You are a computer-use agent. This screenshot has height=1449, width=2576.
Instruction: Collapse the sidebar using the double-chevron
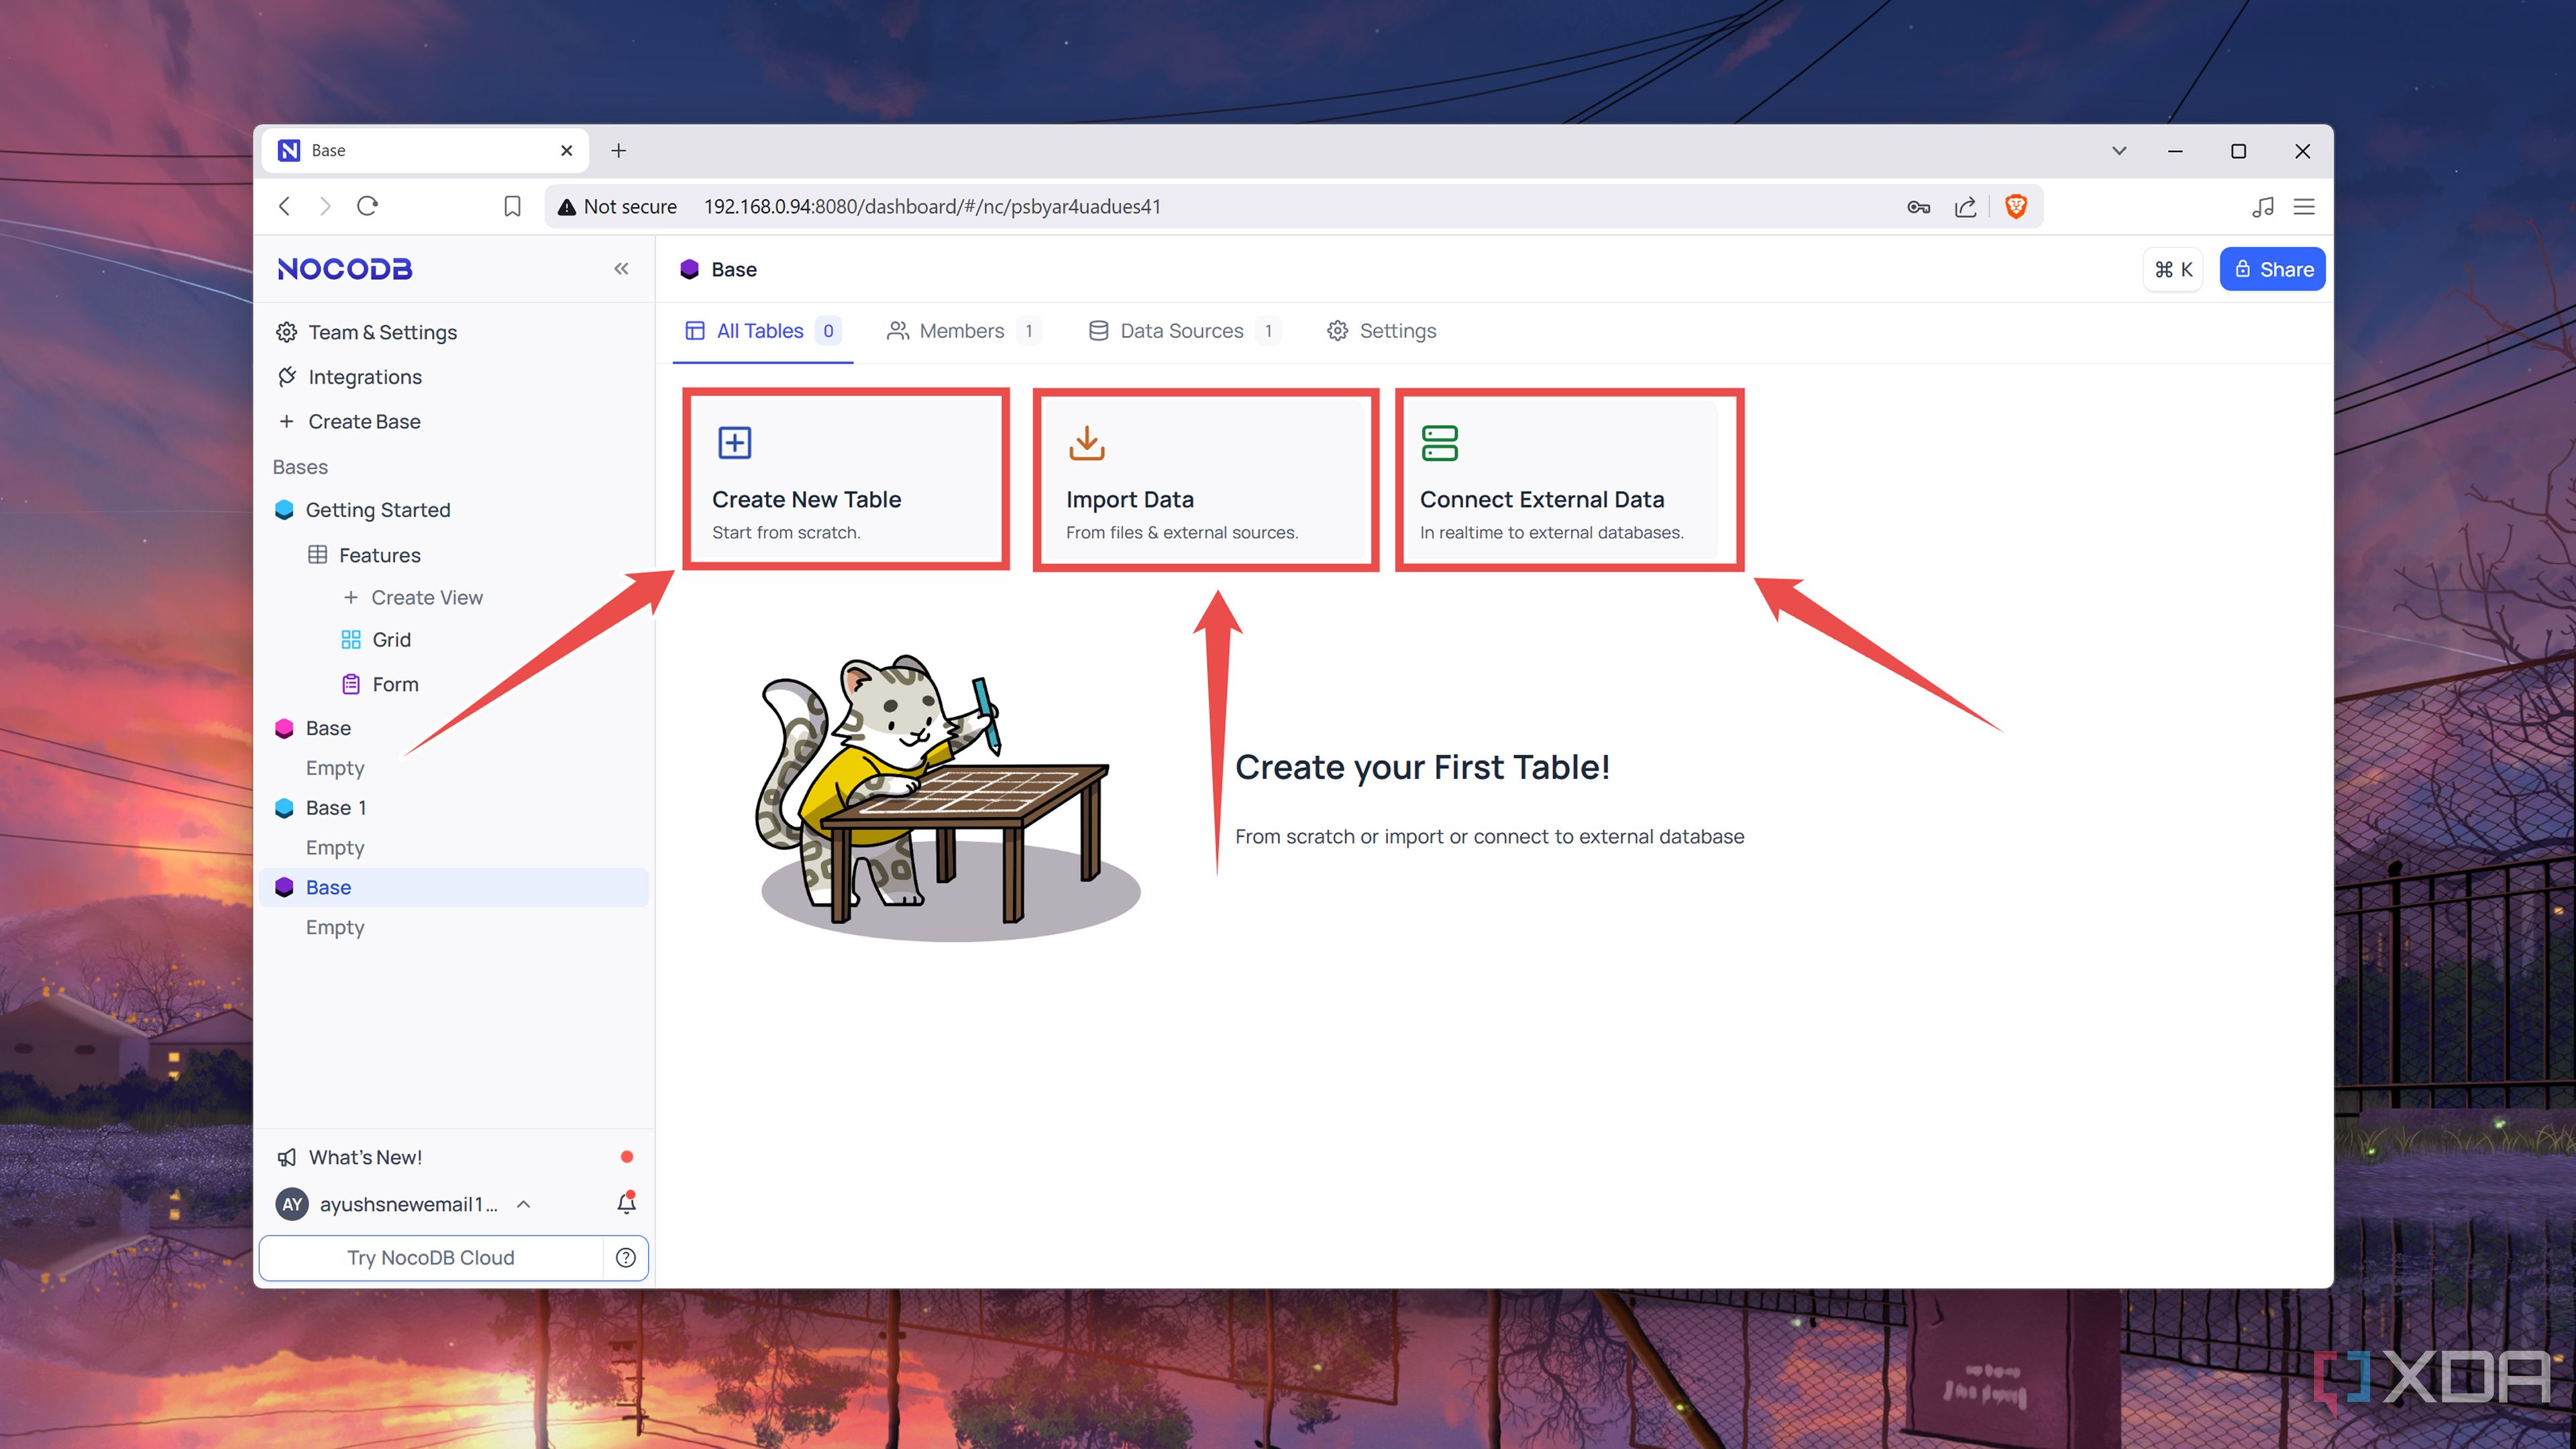(x=621, y=268)
